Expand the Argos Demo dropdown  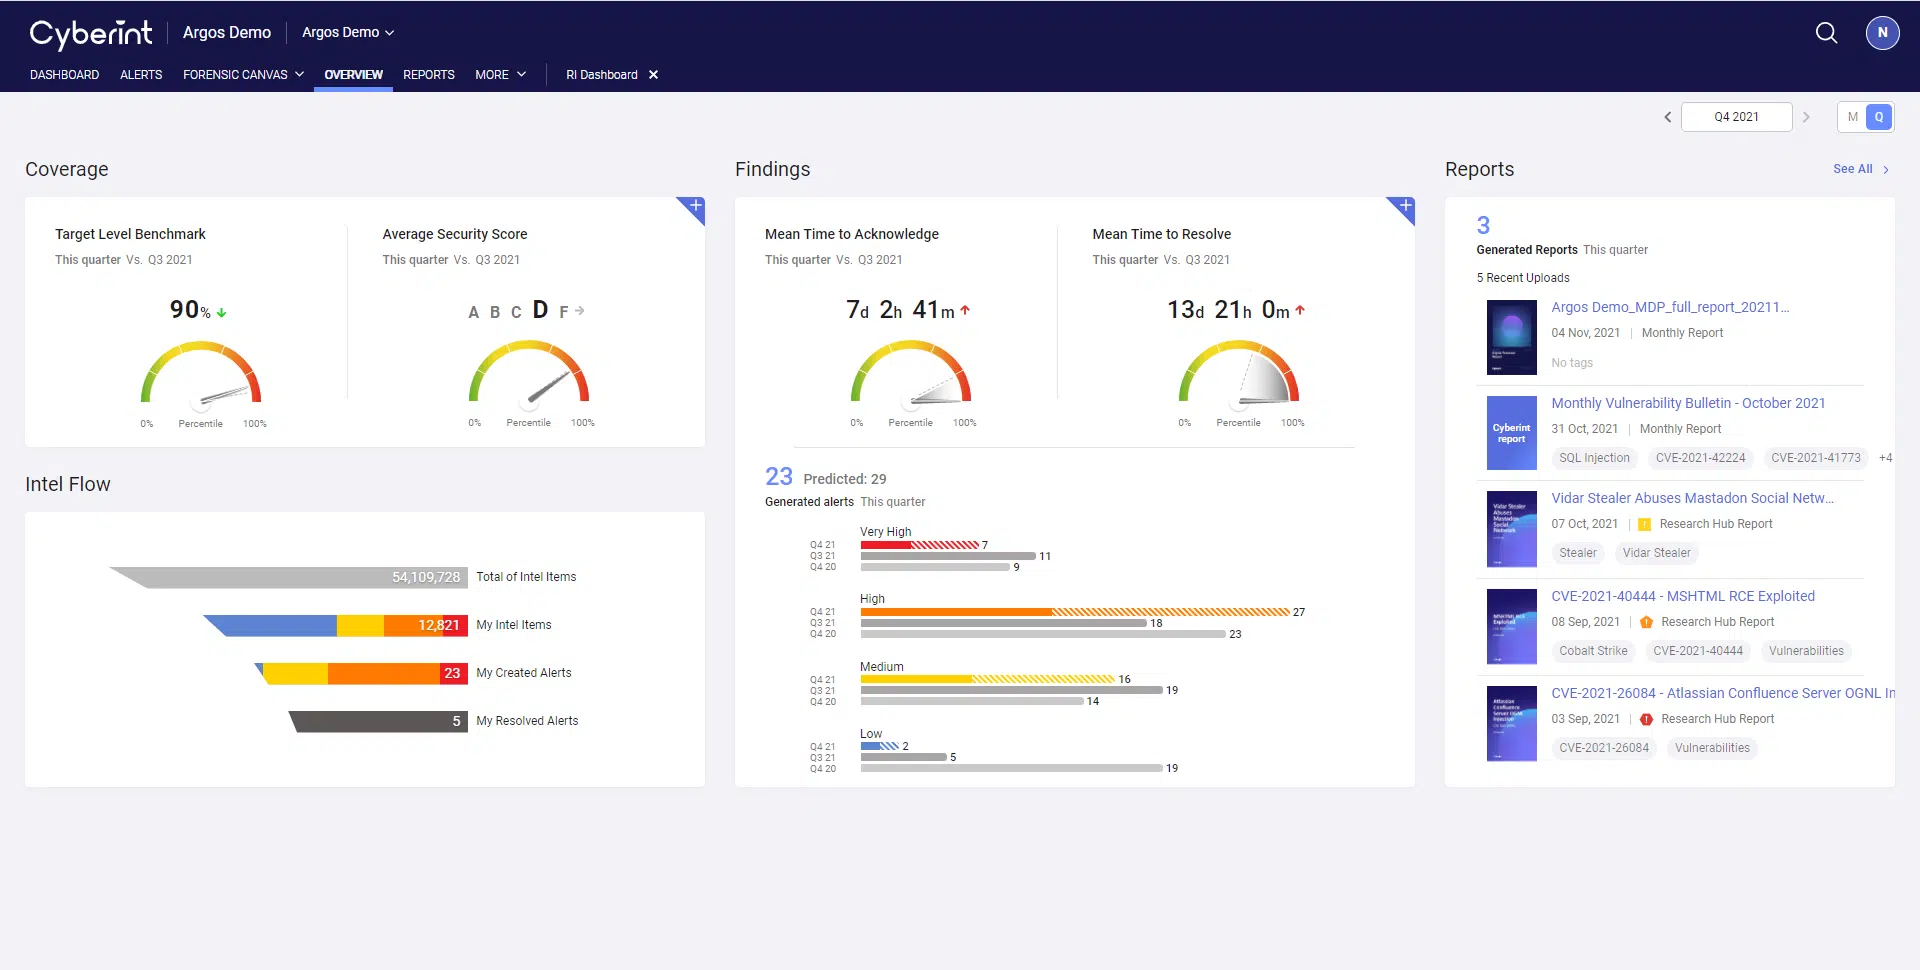click(x=348, y=32)
